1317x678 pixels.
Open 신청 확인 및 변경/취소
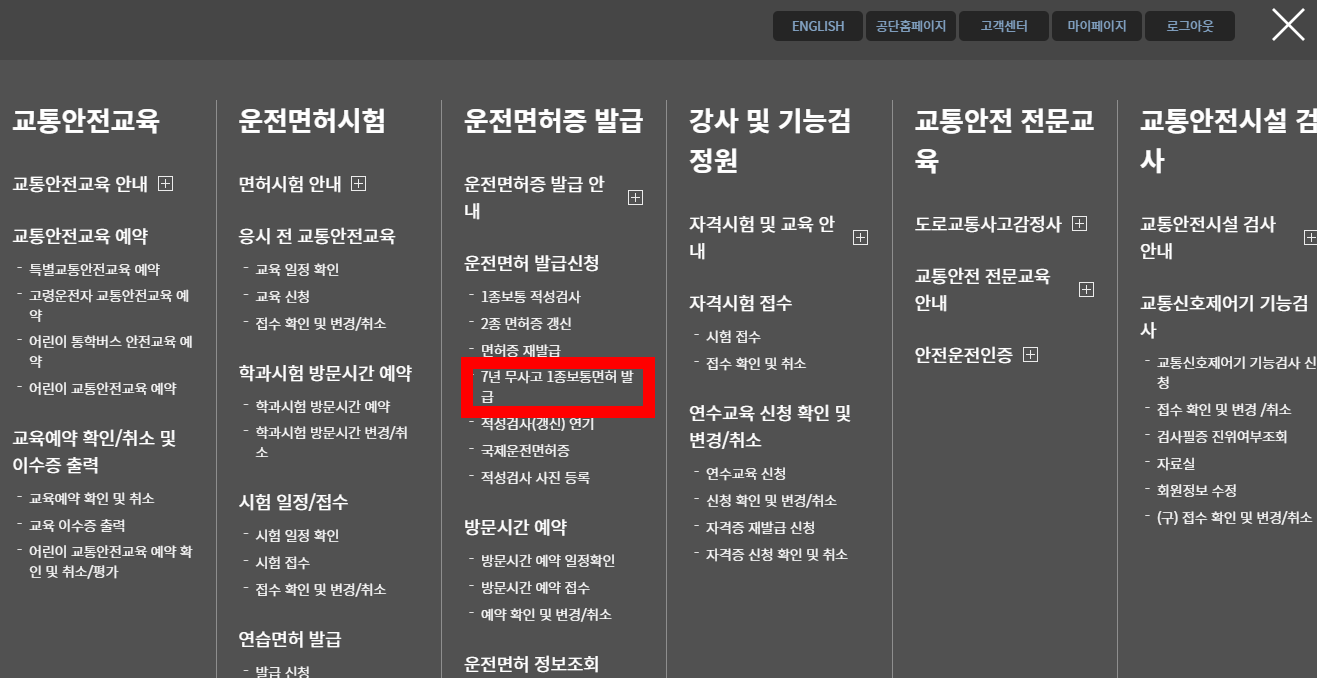click(x=771, y=501)
